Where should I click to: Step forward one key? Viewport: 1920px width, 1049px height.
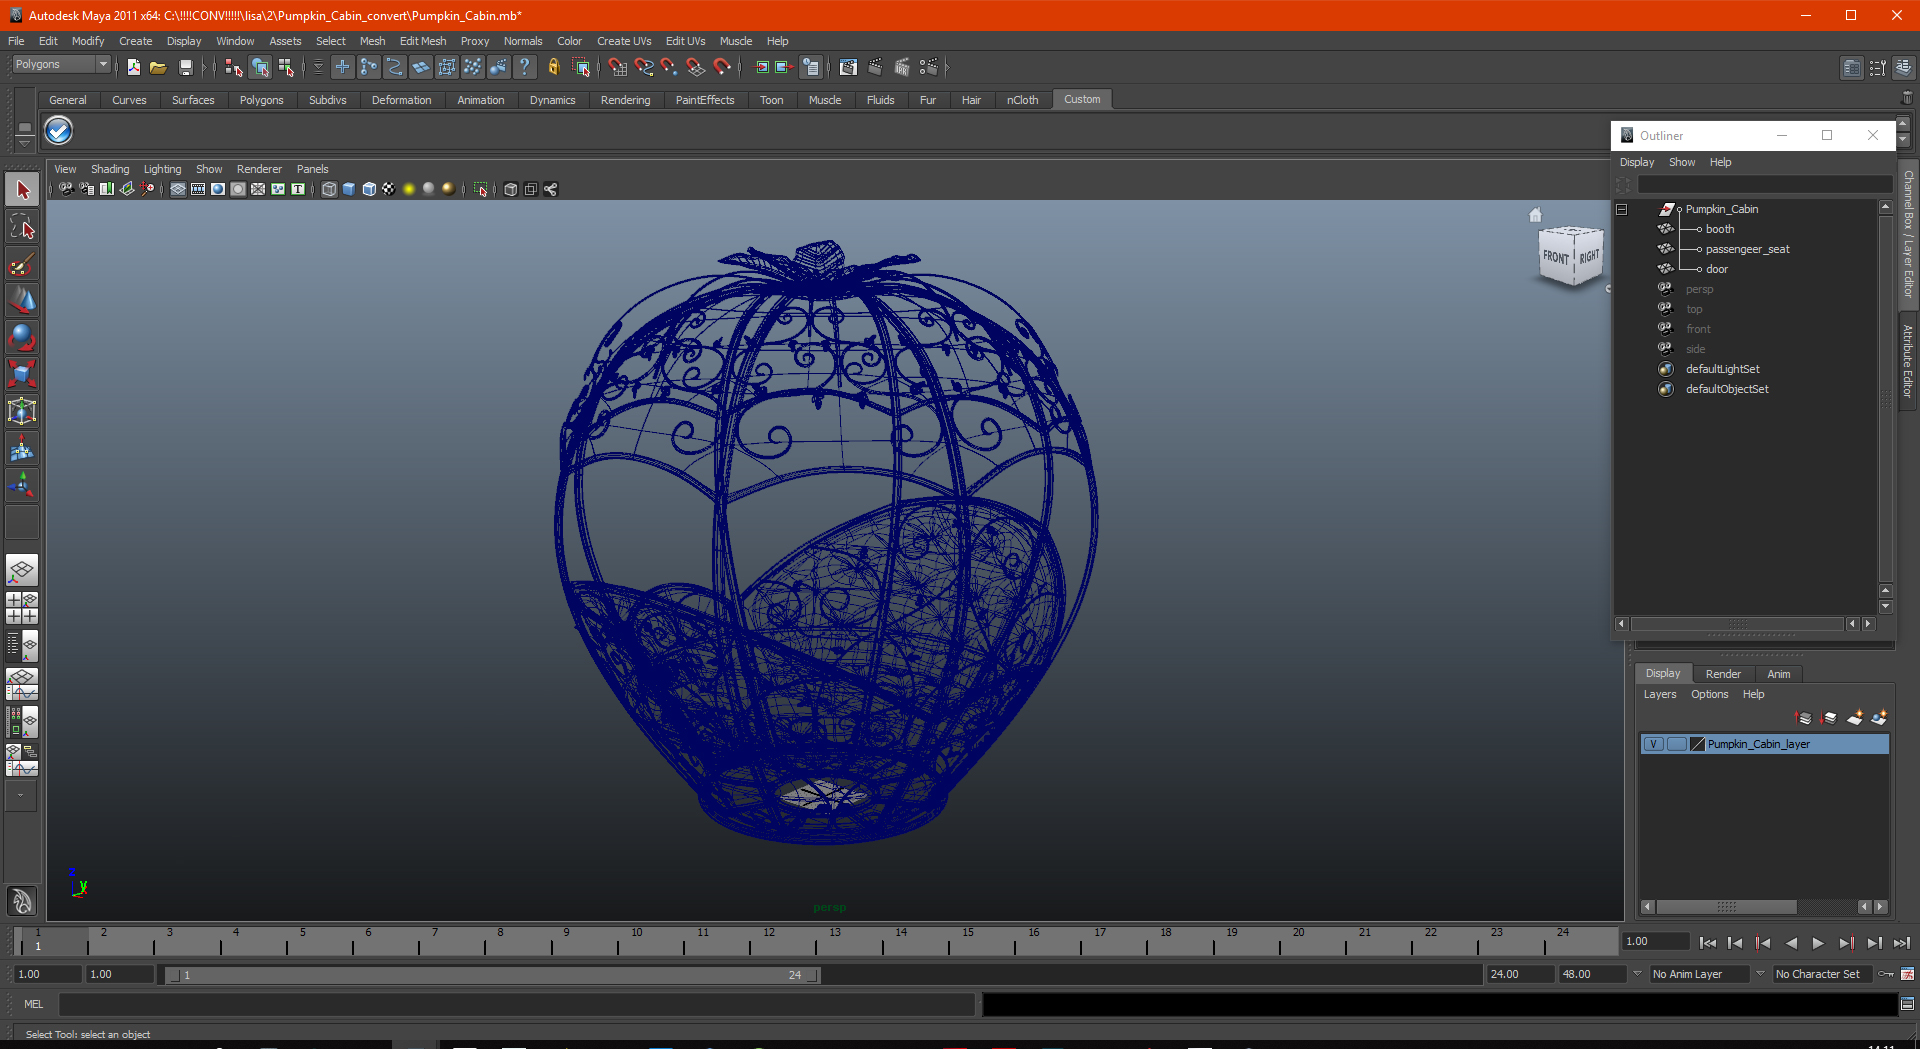click(x=1846, y=943)
